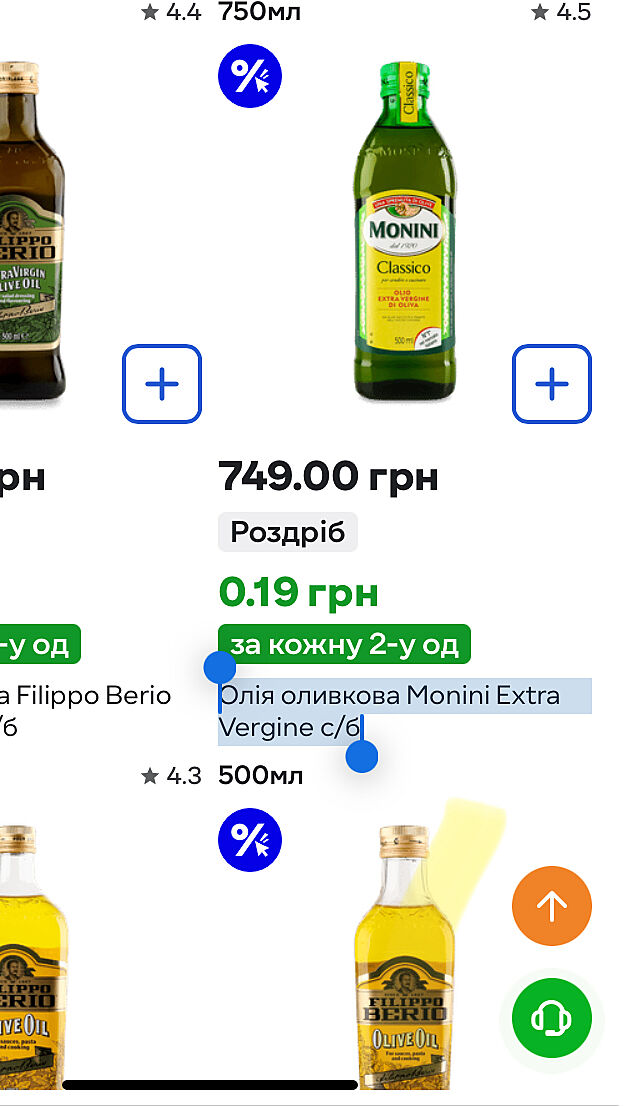Open the Monini Classico bottle image
Image resolution: width=624 pixels, height=1106 pixels.
click(x=405, y=230)
